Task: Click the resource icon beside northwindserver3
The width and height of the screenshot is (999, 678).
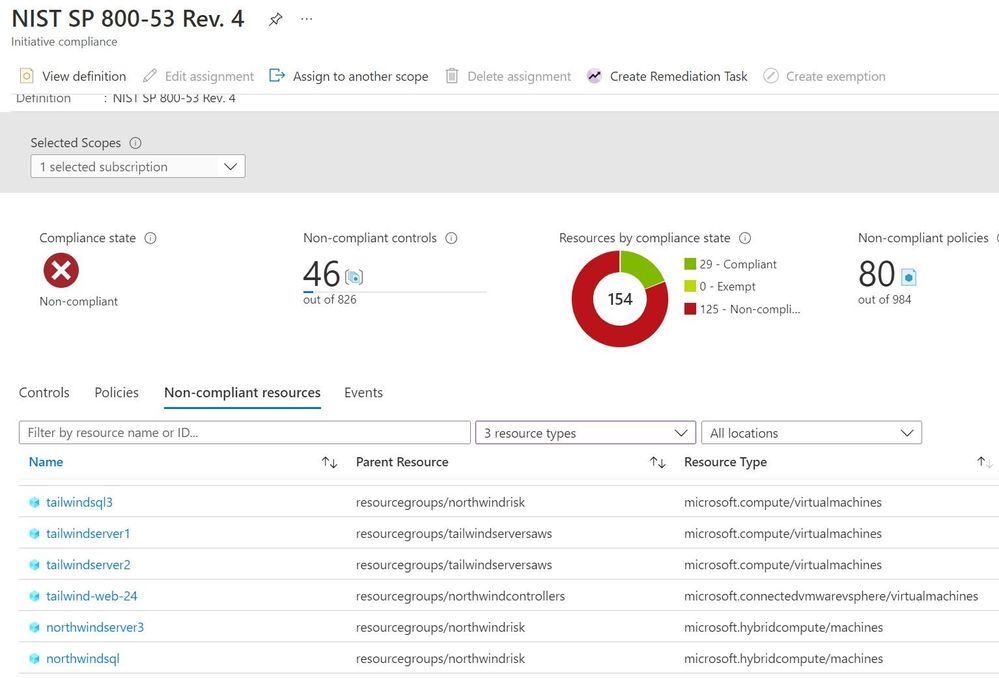Action: coord(34,627)
